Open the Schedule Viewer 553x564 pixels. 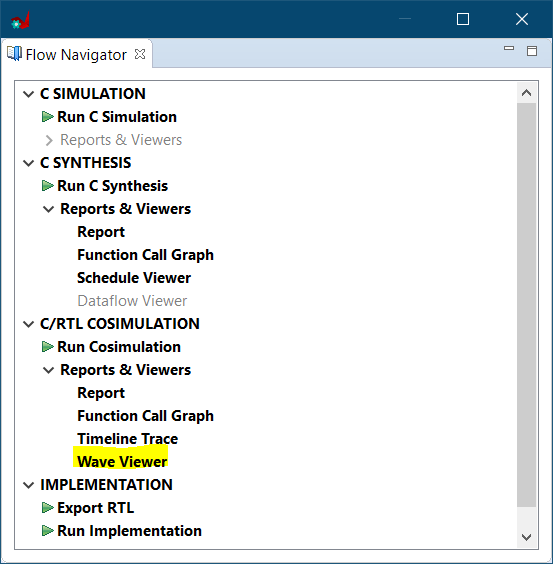click(134, 278)
